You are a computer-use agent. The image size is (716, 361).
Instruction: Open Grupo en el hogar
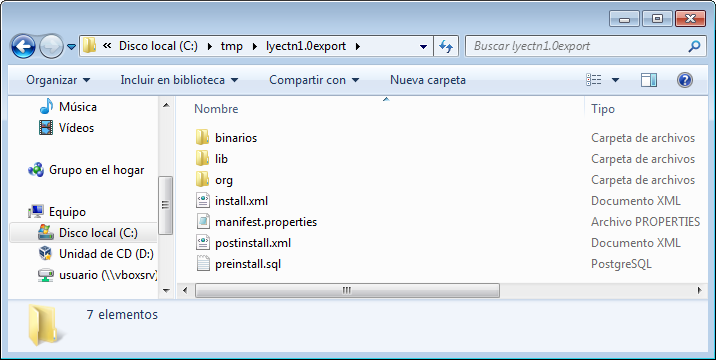point(96,170)
